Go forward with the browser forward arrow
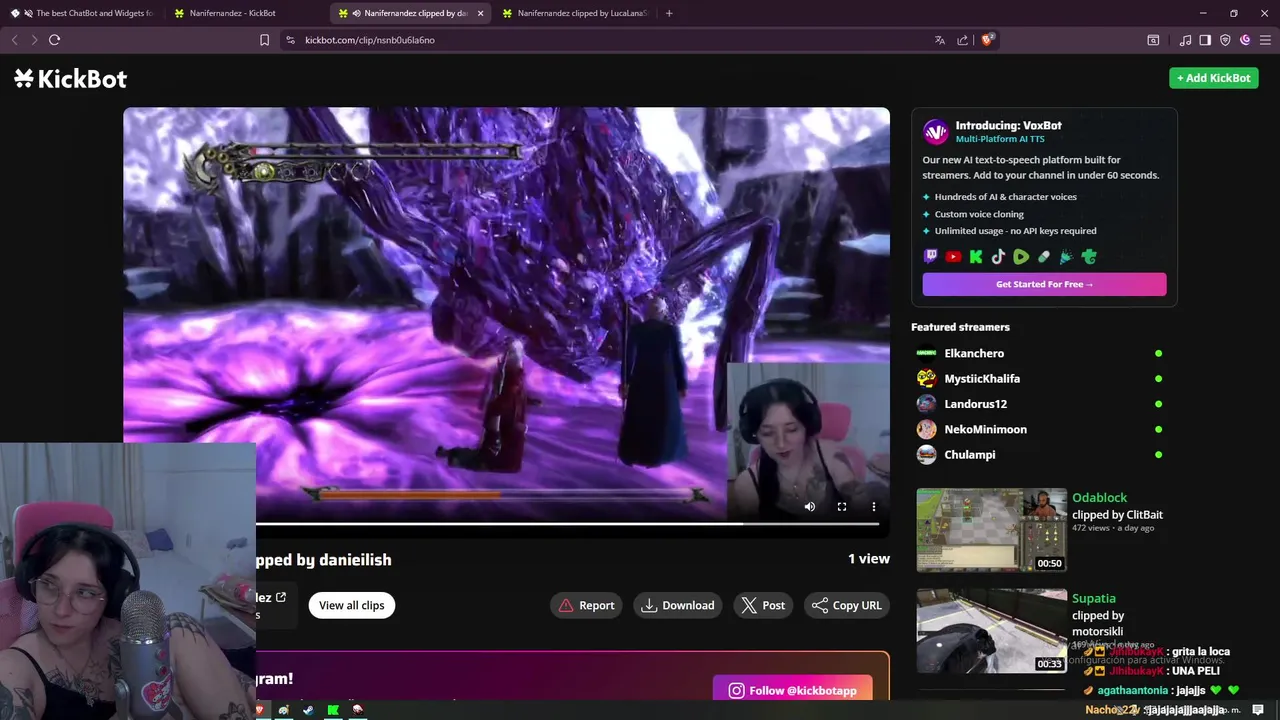 (x=34, y=40)
